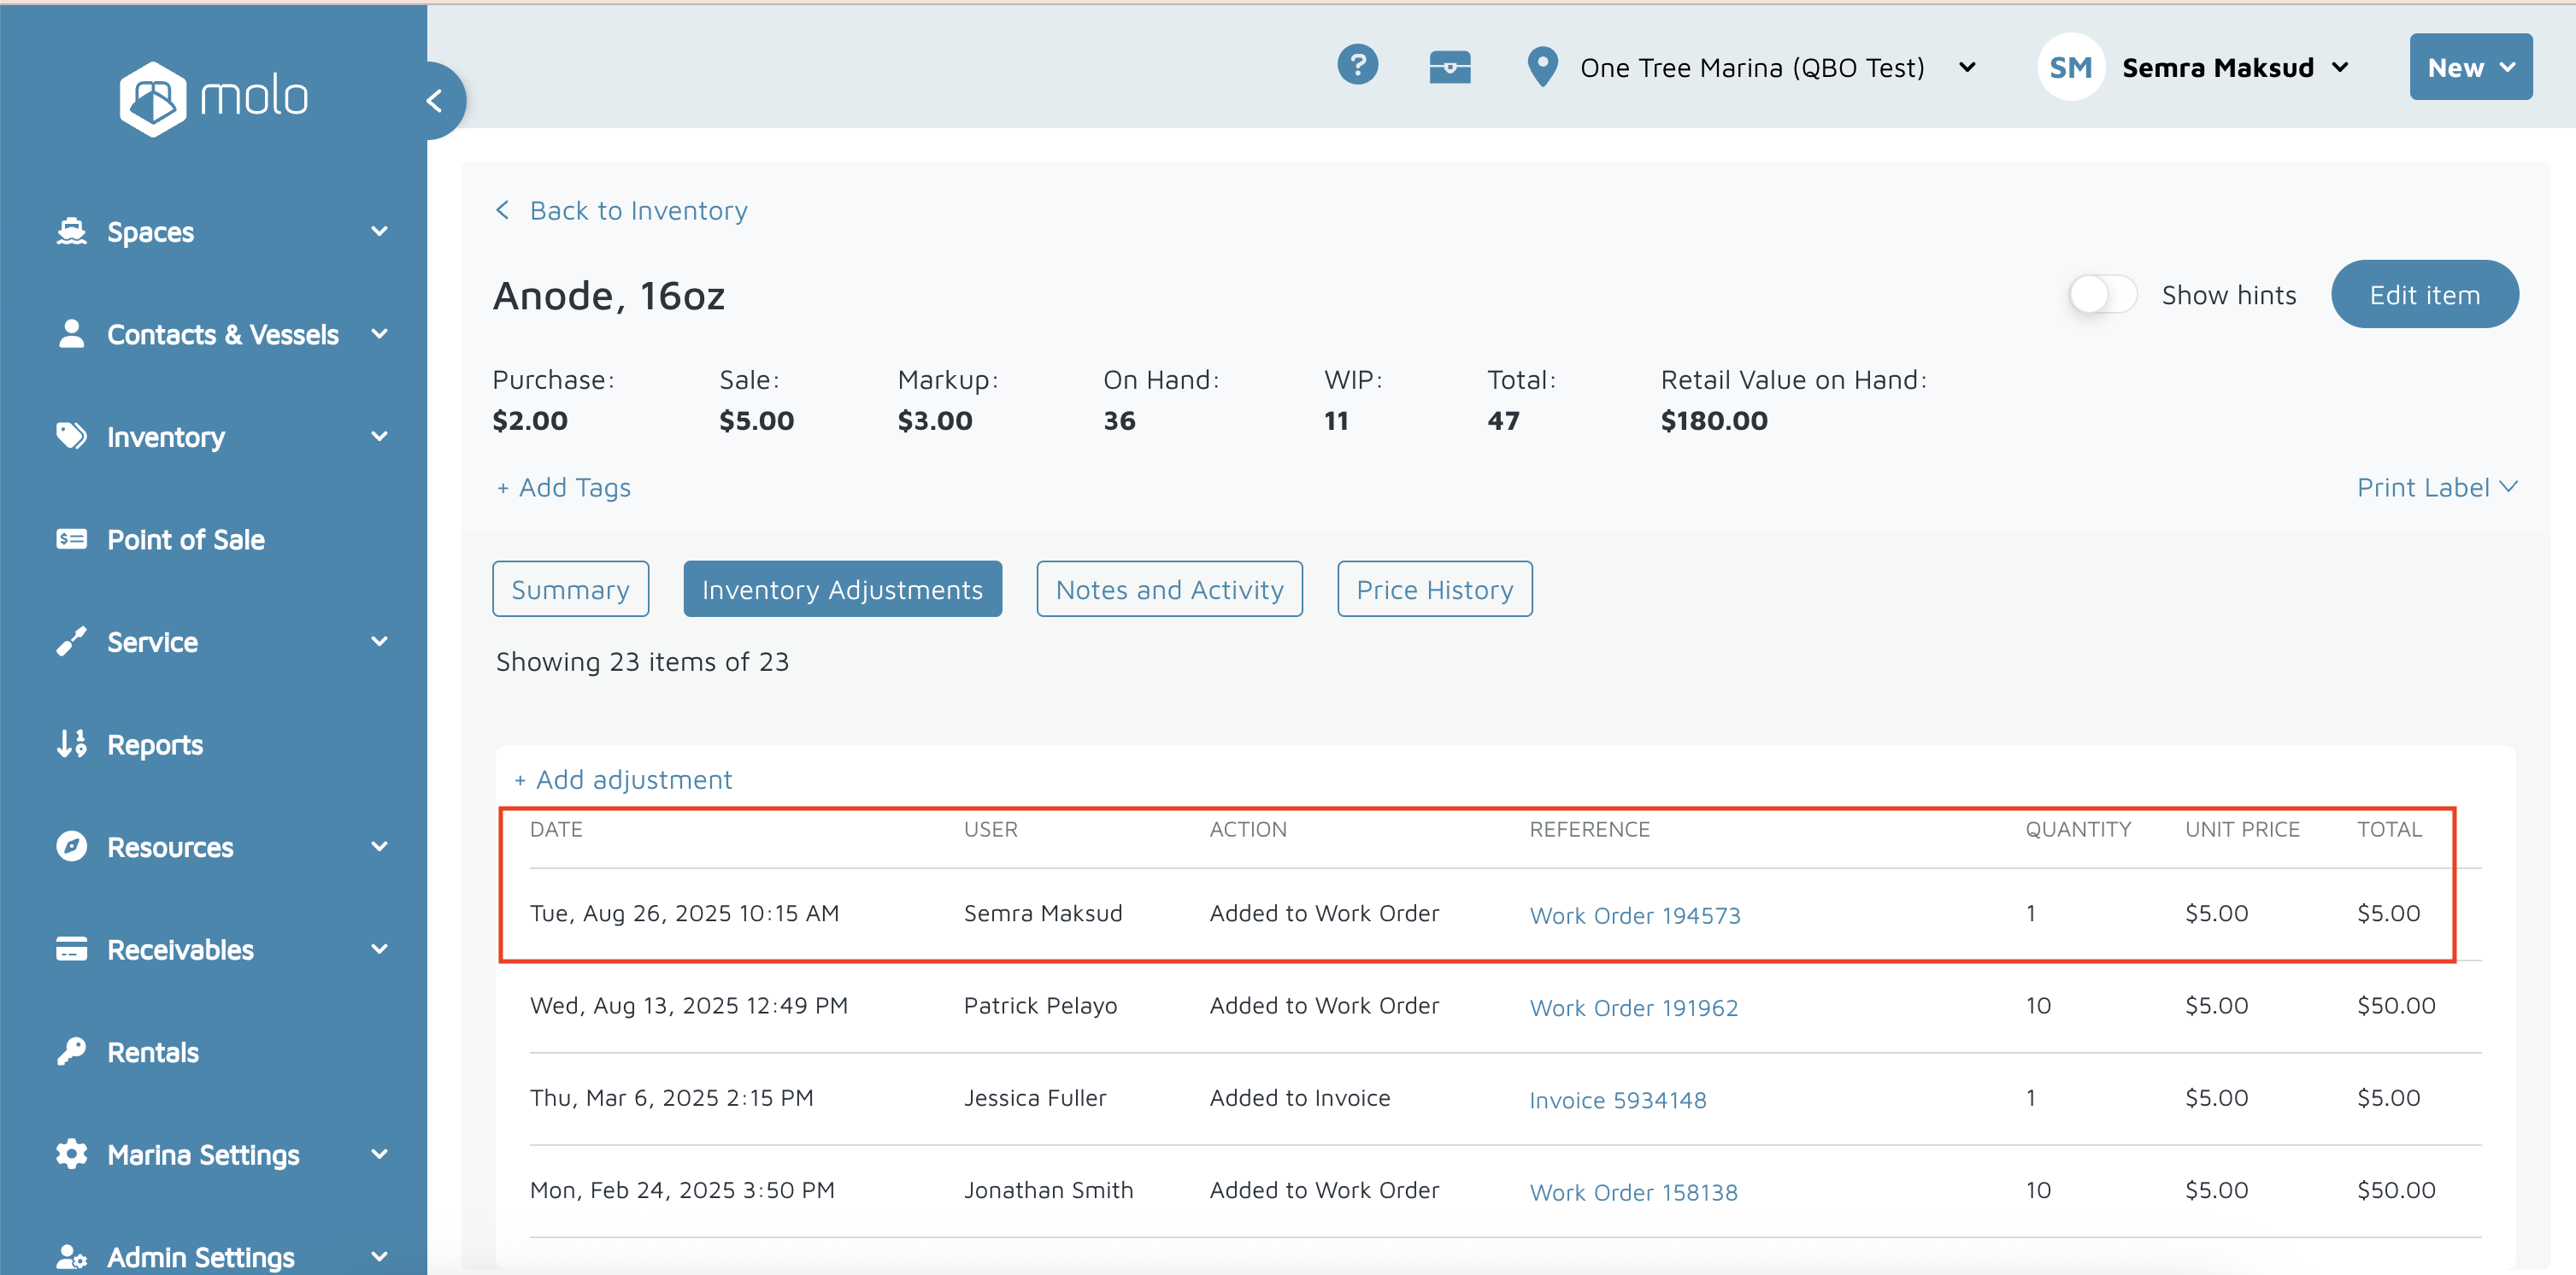Open the cash drawer icon in header
Image resolution: width=2576 pixels, height=1275 pixels.
(x=1449, y=67)
